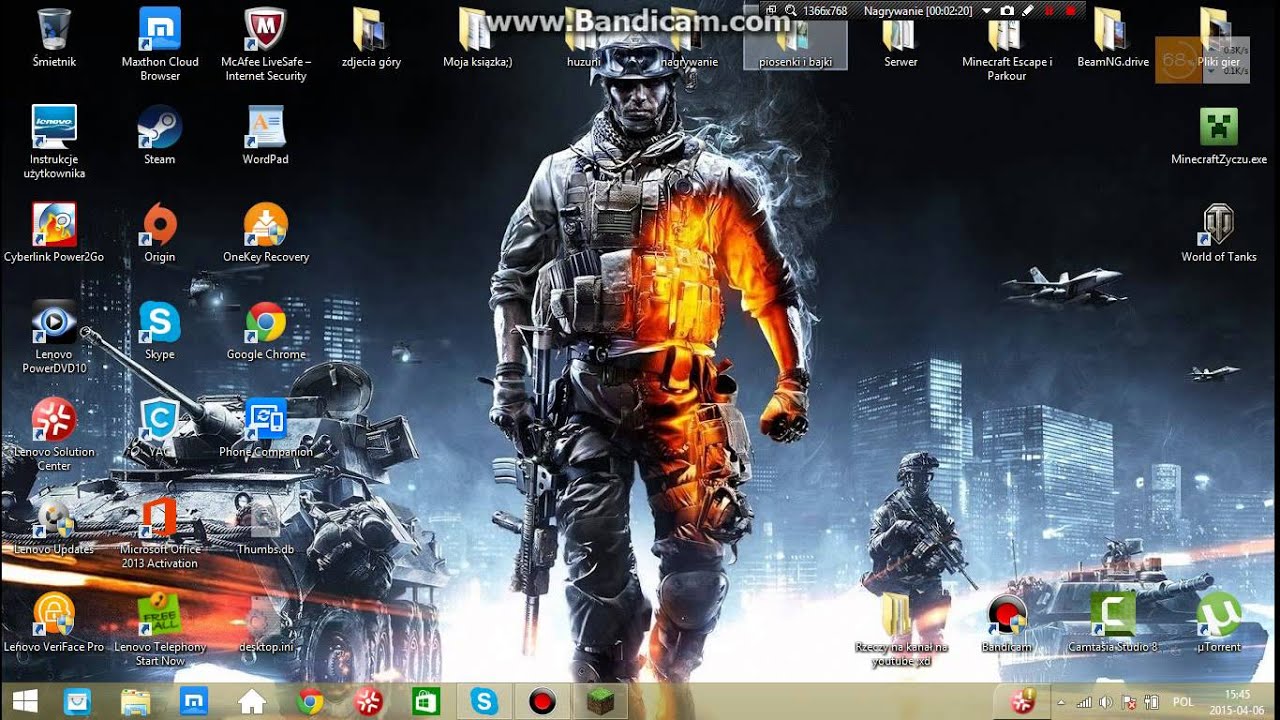1280x720 pixels.
Task: Launch Steam from the desktop
Action: [160, 136]
